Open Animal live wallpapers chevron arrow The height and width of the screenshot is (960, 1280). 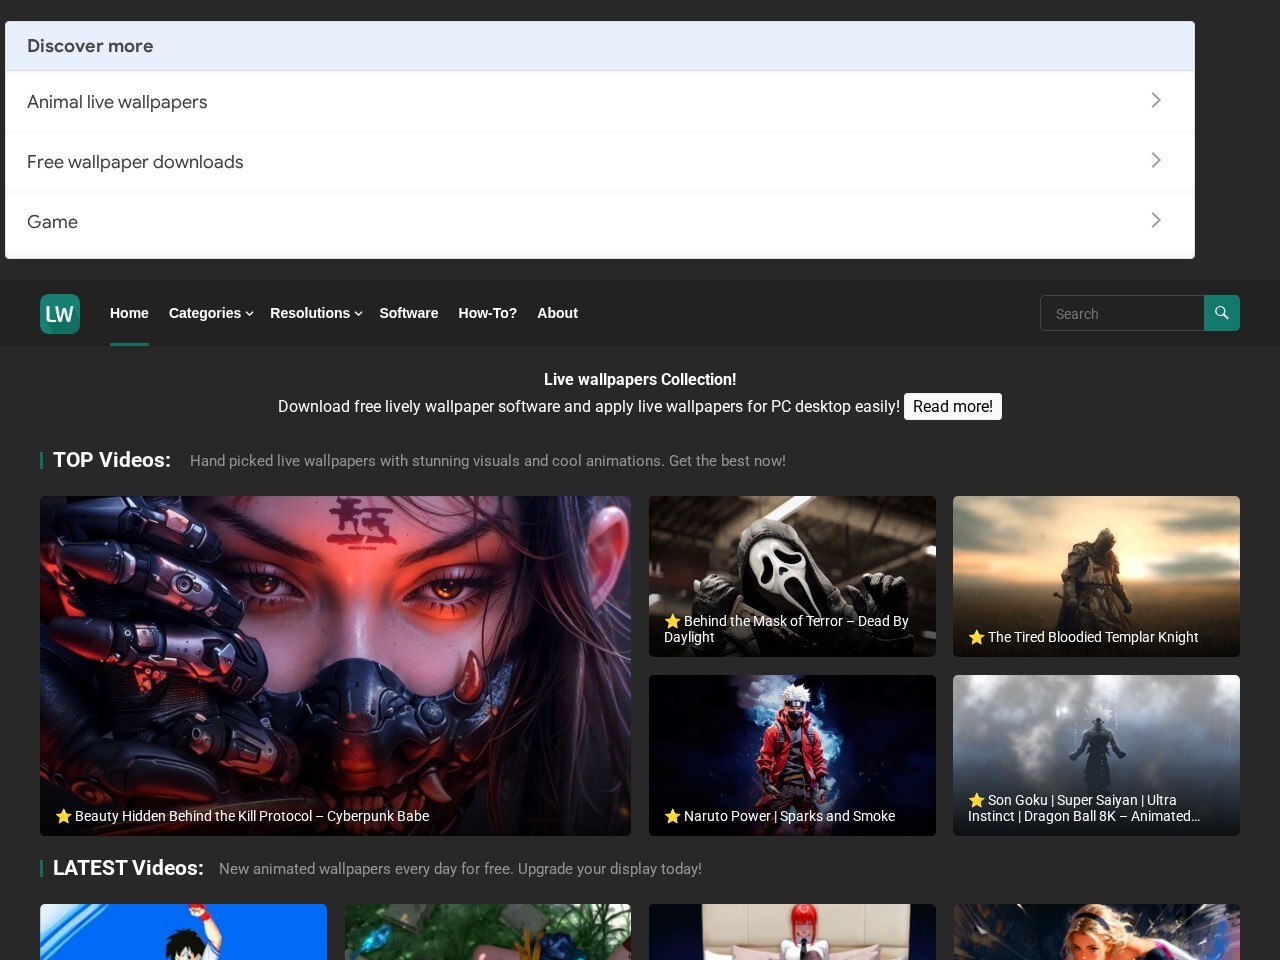pos(1156,100)
